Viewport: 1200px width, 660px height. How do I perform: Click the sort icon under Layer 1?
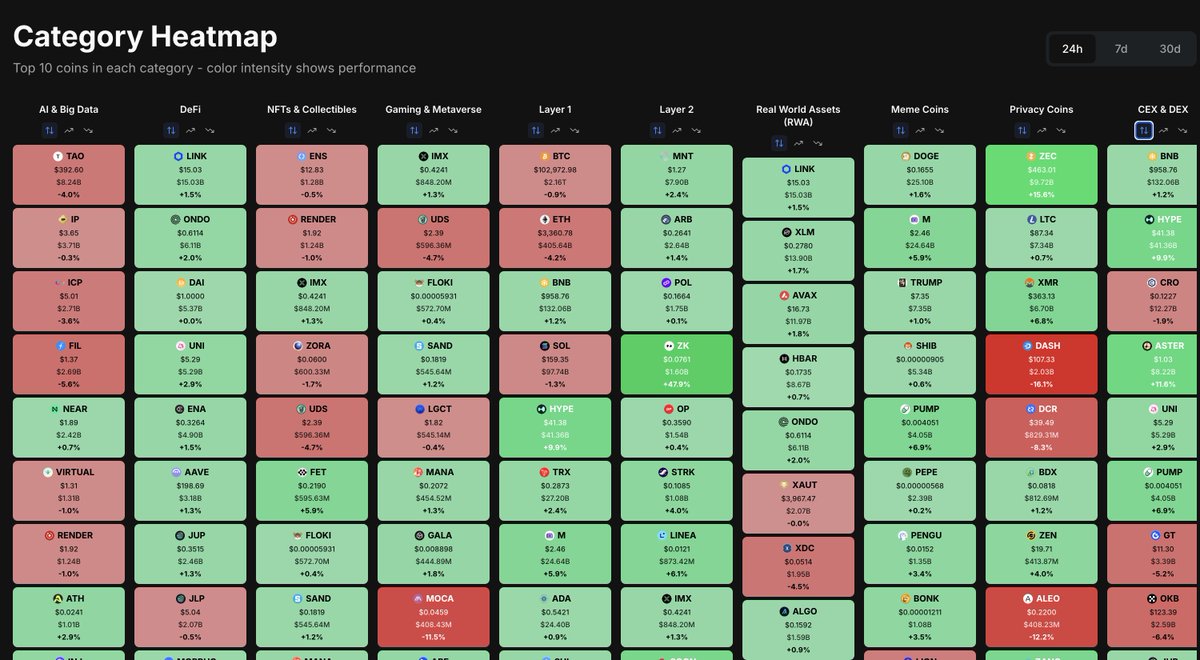tap(537, 130)
